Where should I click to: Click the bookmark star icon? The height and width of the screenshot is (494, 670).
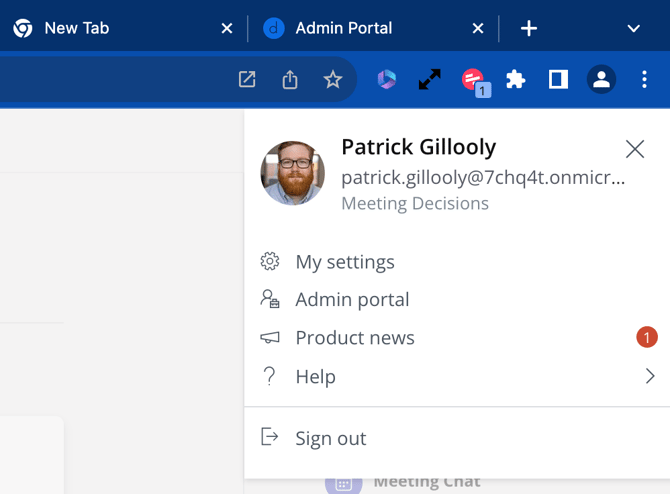point(333,80)
